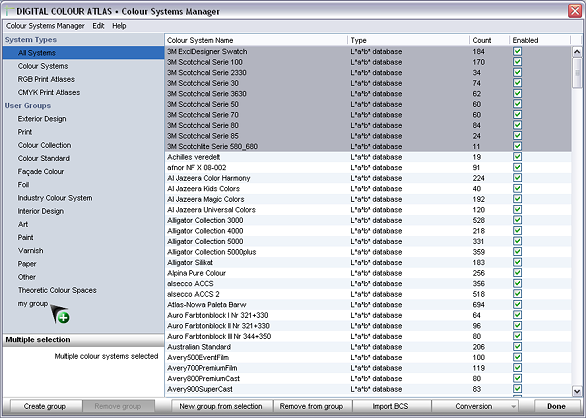Click count 528 of Alligator Collection 3000
Viewport: 586px width, 418px height.
coord(478,220)
